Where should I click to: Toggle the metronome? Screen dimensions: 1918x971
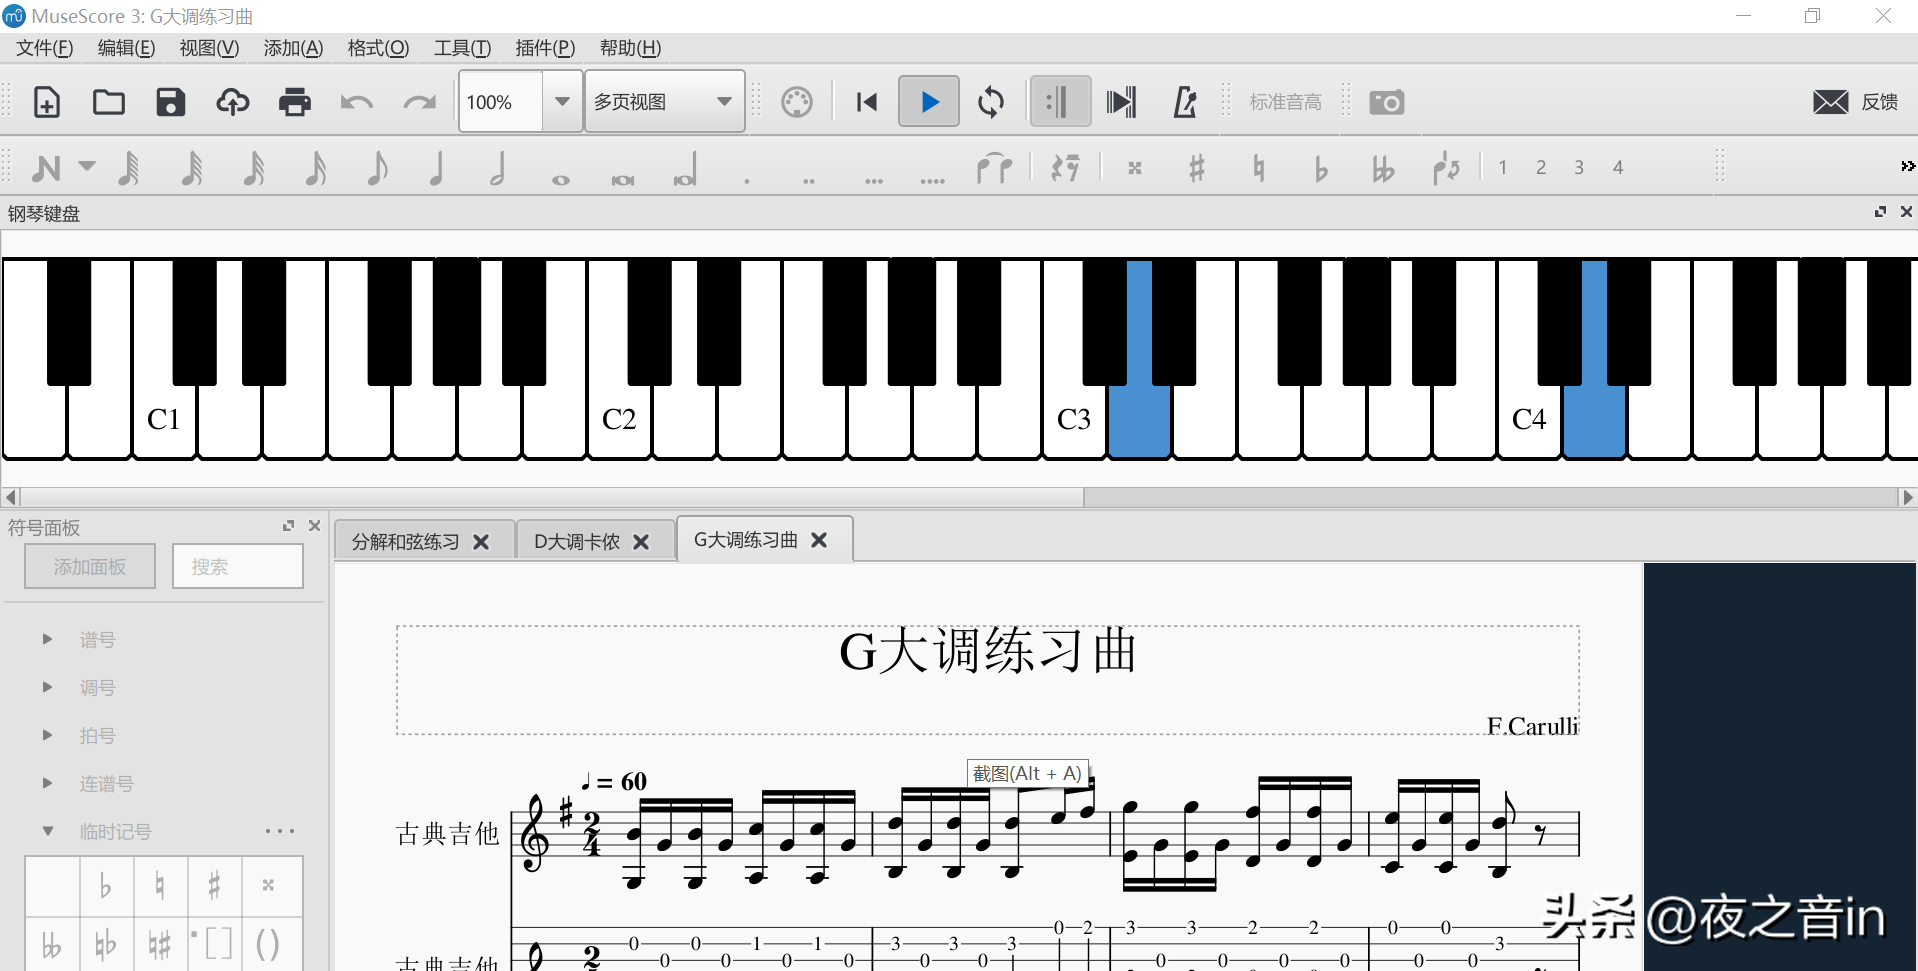1185,102
